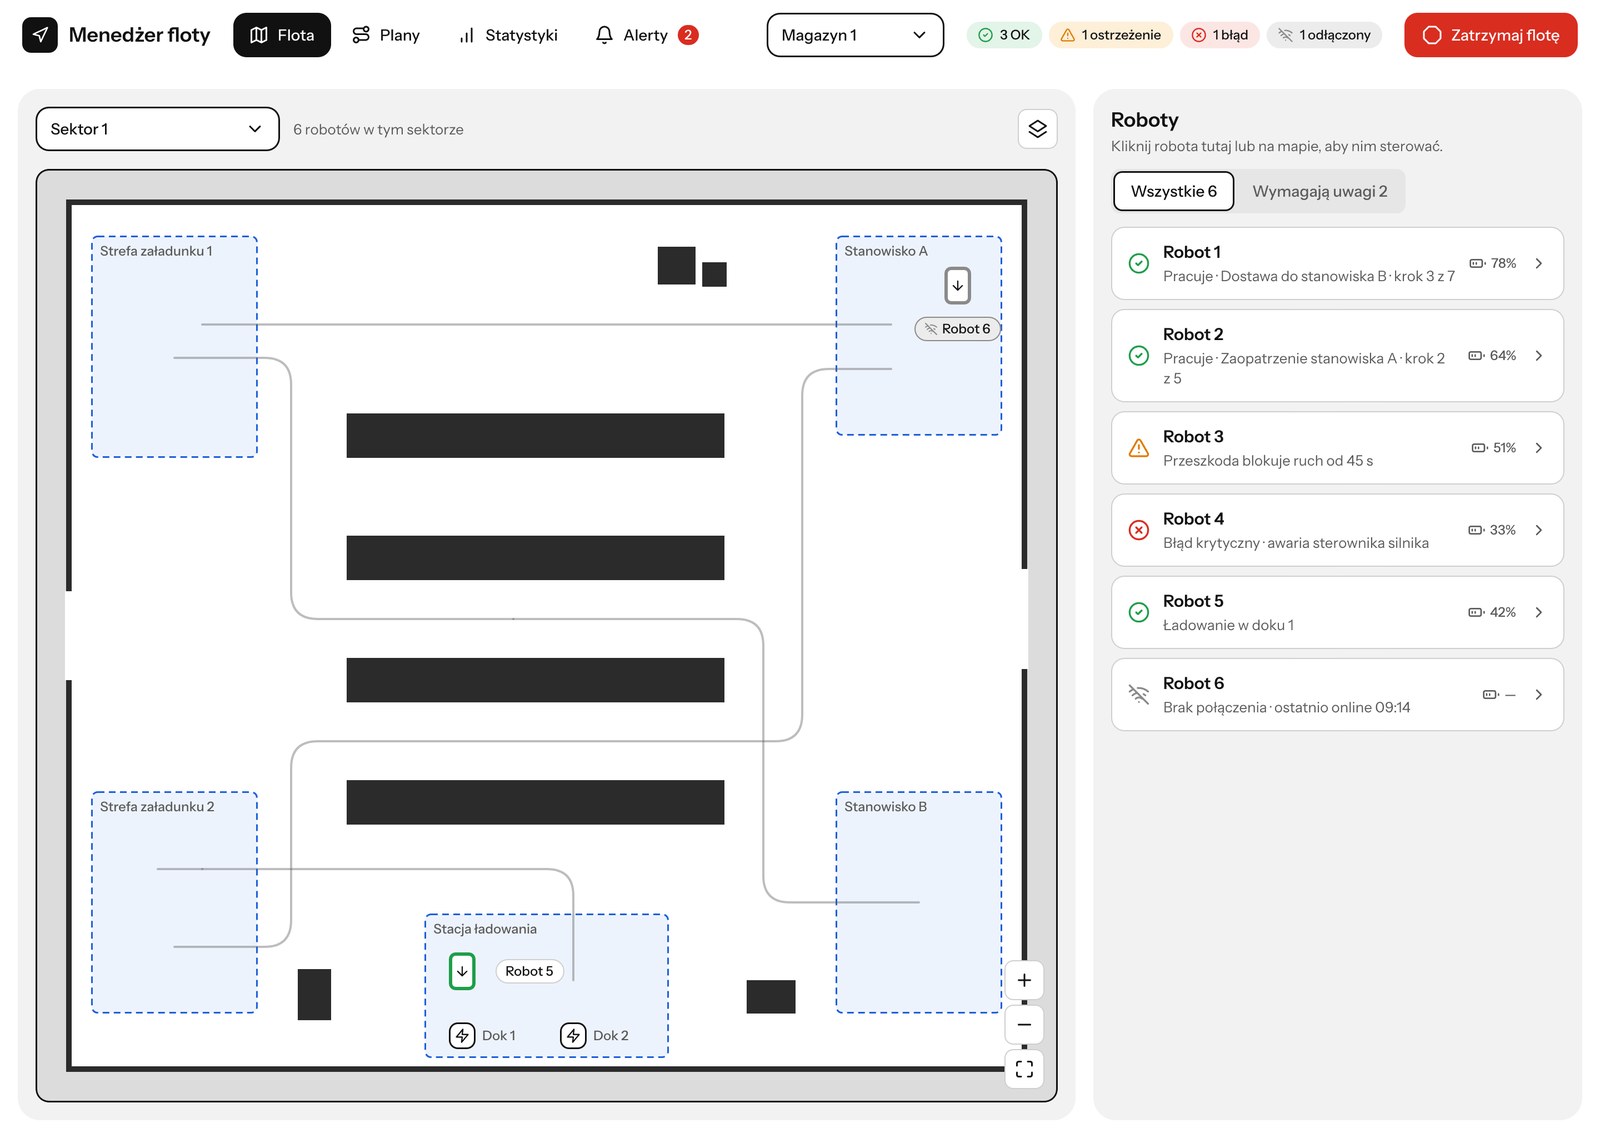Filter by 1 błąd status chip

tap(1219, 35)
